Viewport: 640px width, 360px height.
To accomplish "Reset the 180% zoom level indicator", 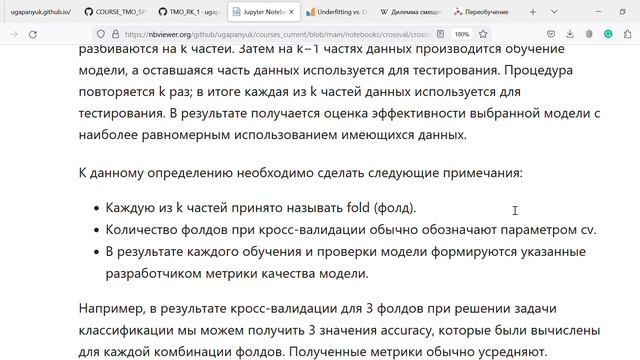I will pyautogui.click(x=462, y=34).
